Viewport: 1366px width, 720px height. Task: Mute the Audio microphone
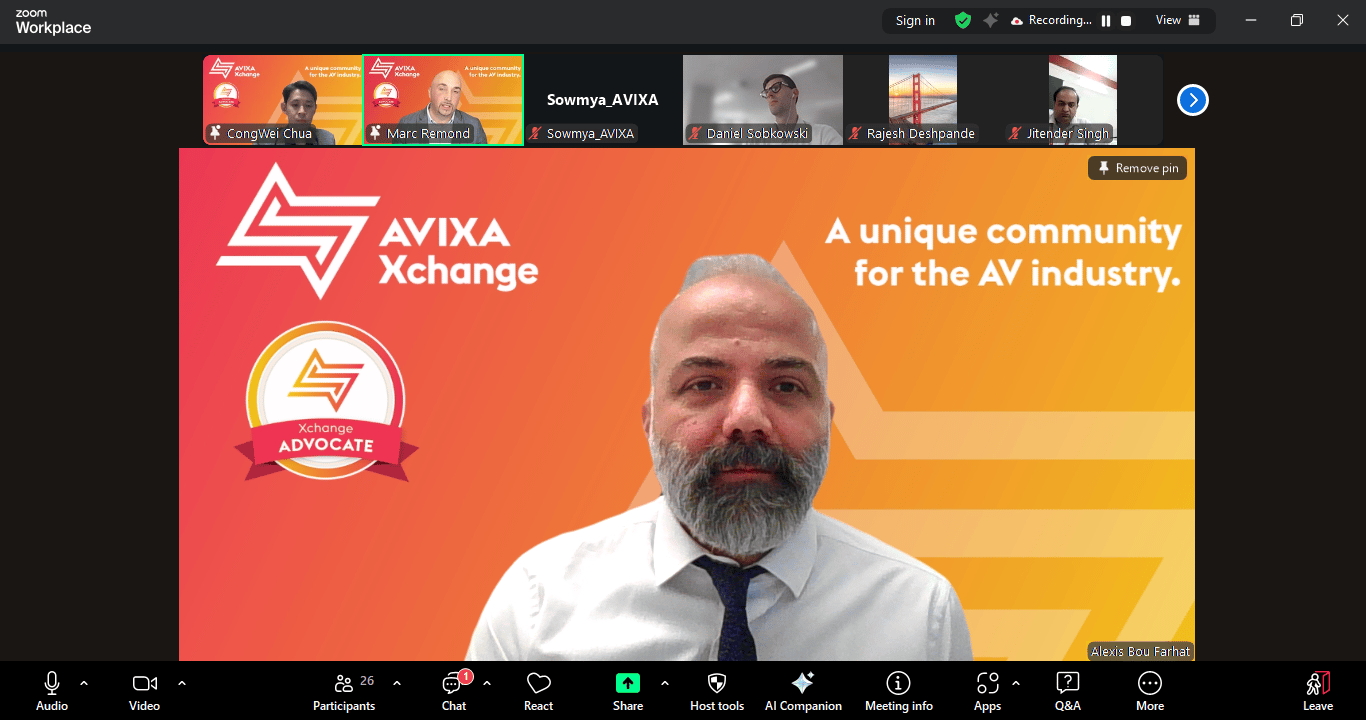tap(51, 690)
